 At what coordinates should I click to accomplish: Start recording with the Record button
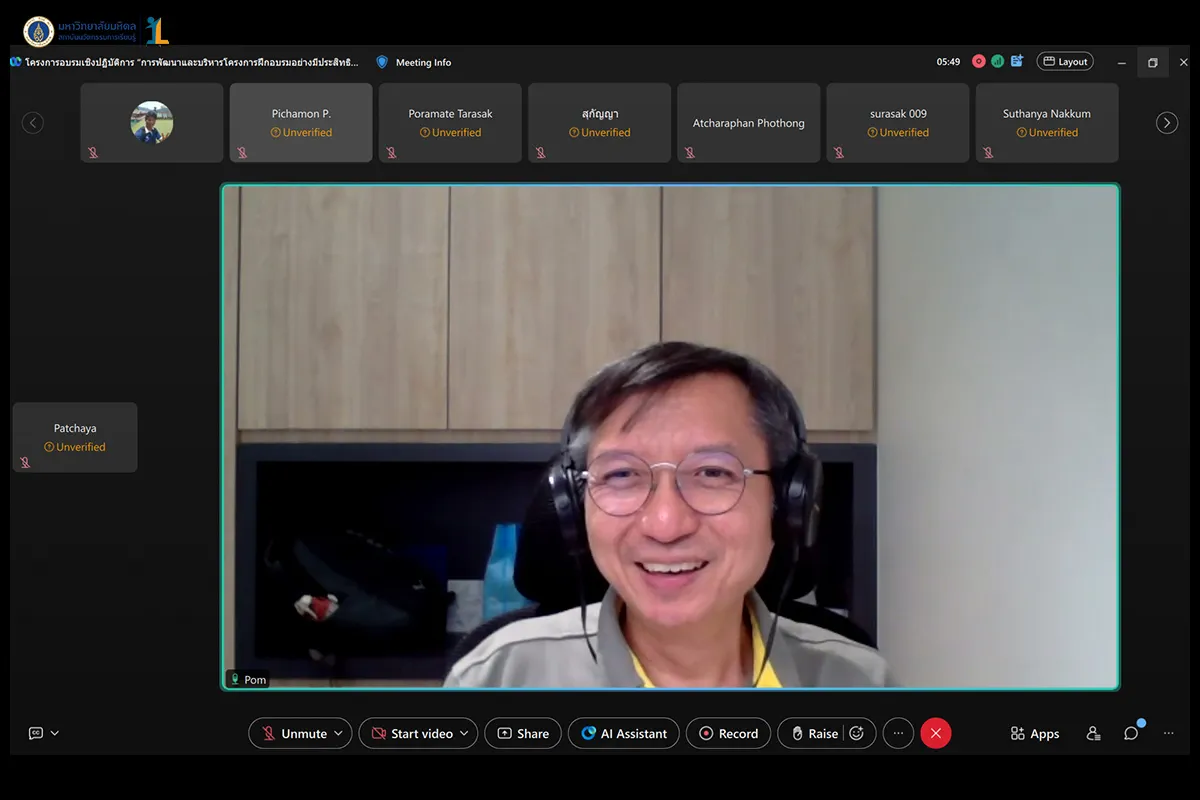[728, 733]
